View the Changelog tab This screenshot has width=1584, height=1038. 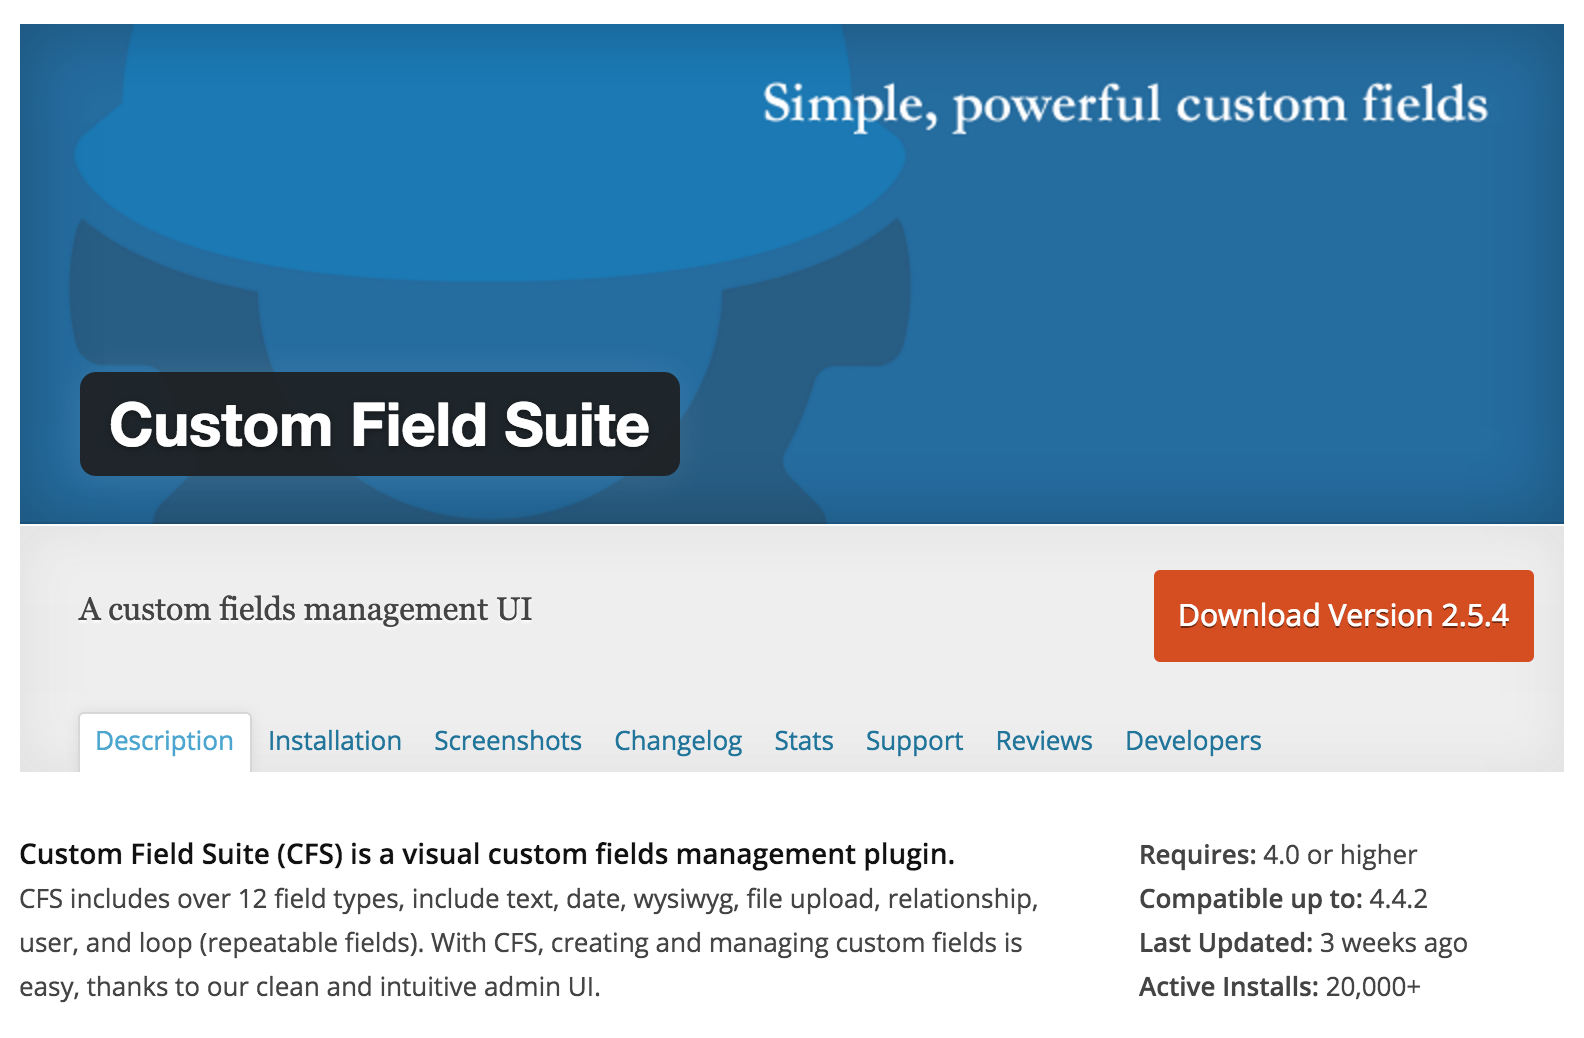pos(678,741)
